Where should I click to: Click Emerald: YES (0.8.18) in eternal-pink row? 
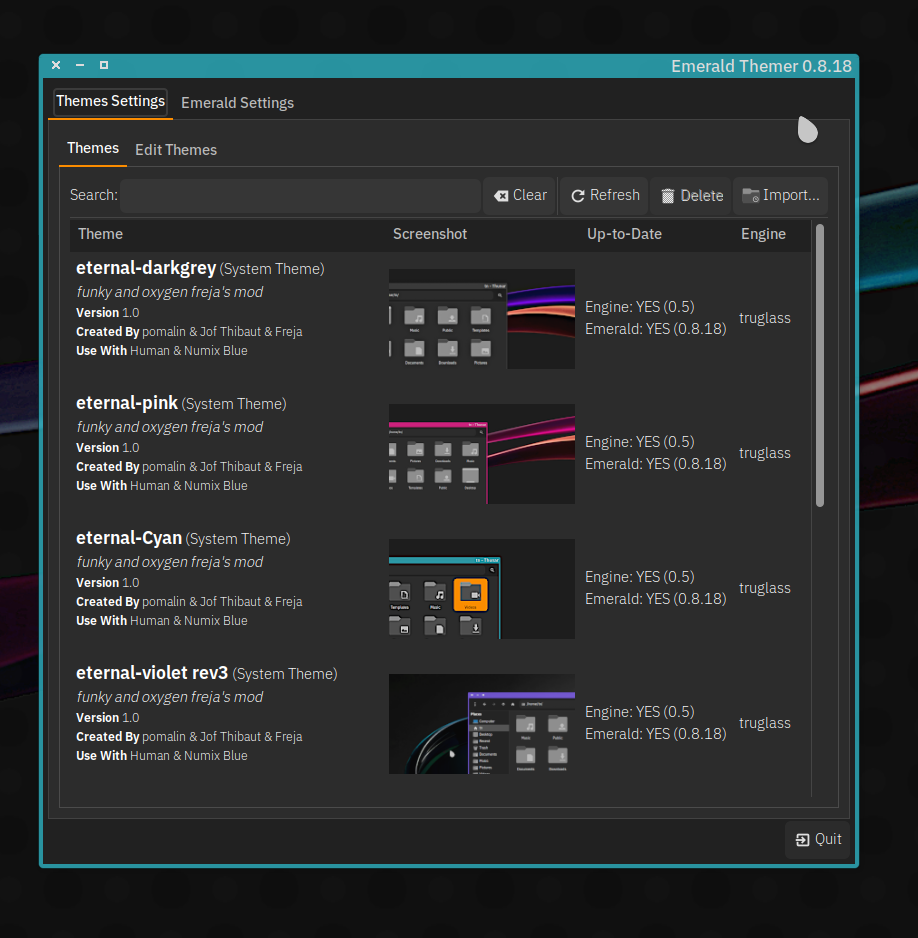[655, 464]
